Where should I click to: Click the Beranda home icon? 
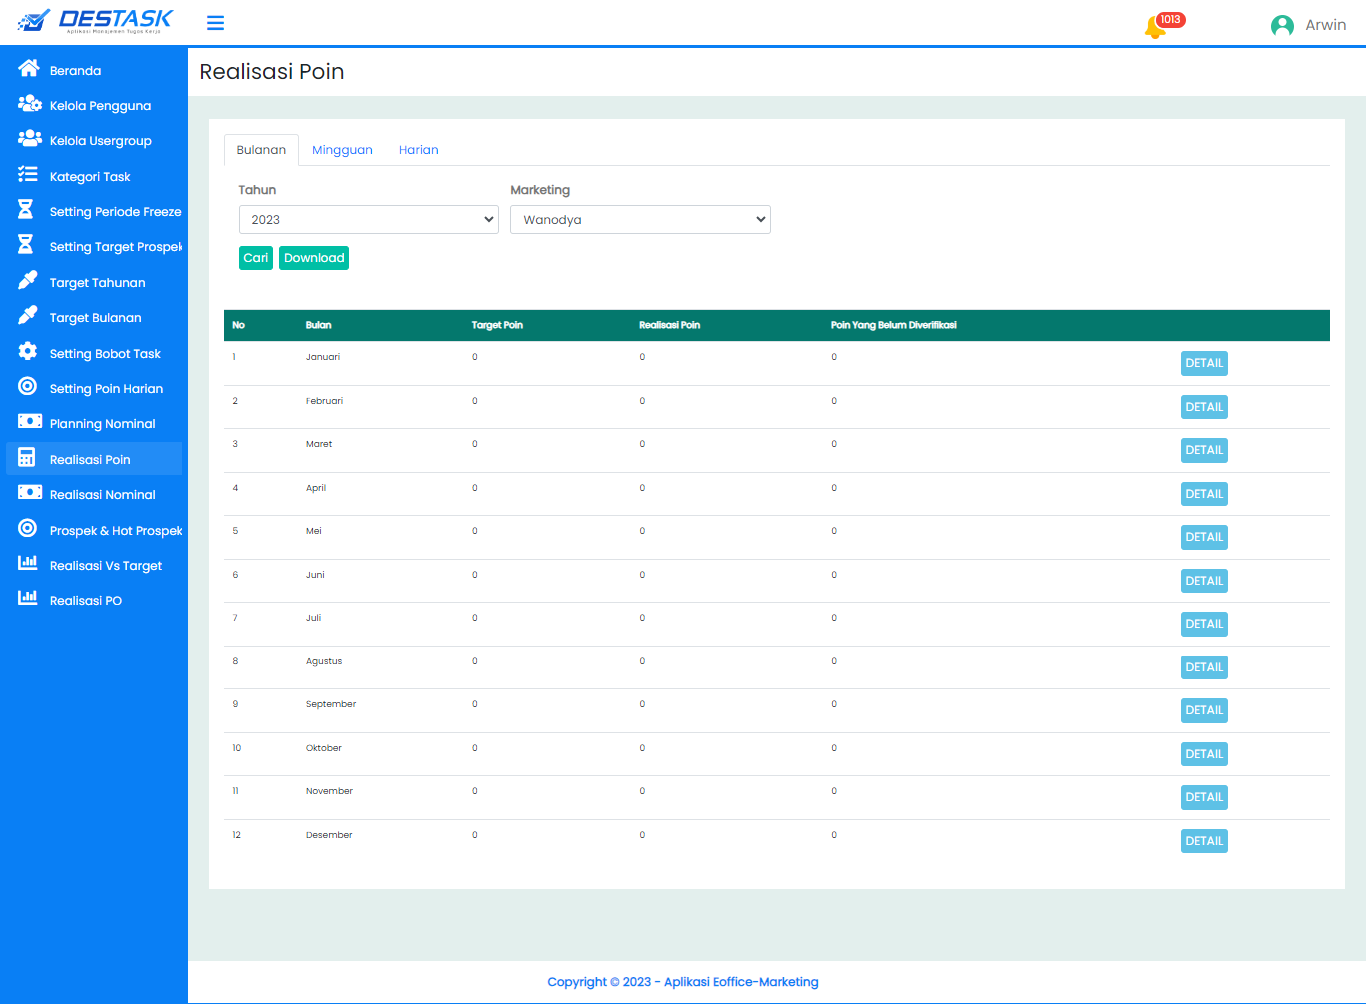pos(28,69)
